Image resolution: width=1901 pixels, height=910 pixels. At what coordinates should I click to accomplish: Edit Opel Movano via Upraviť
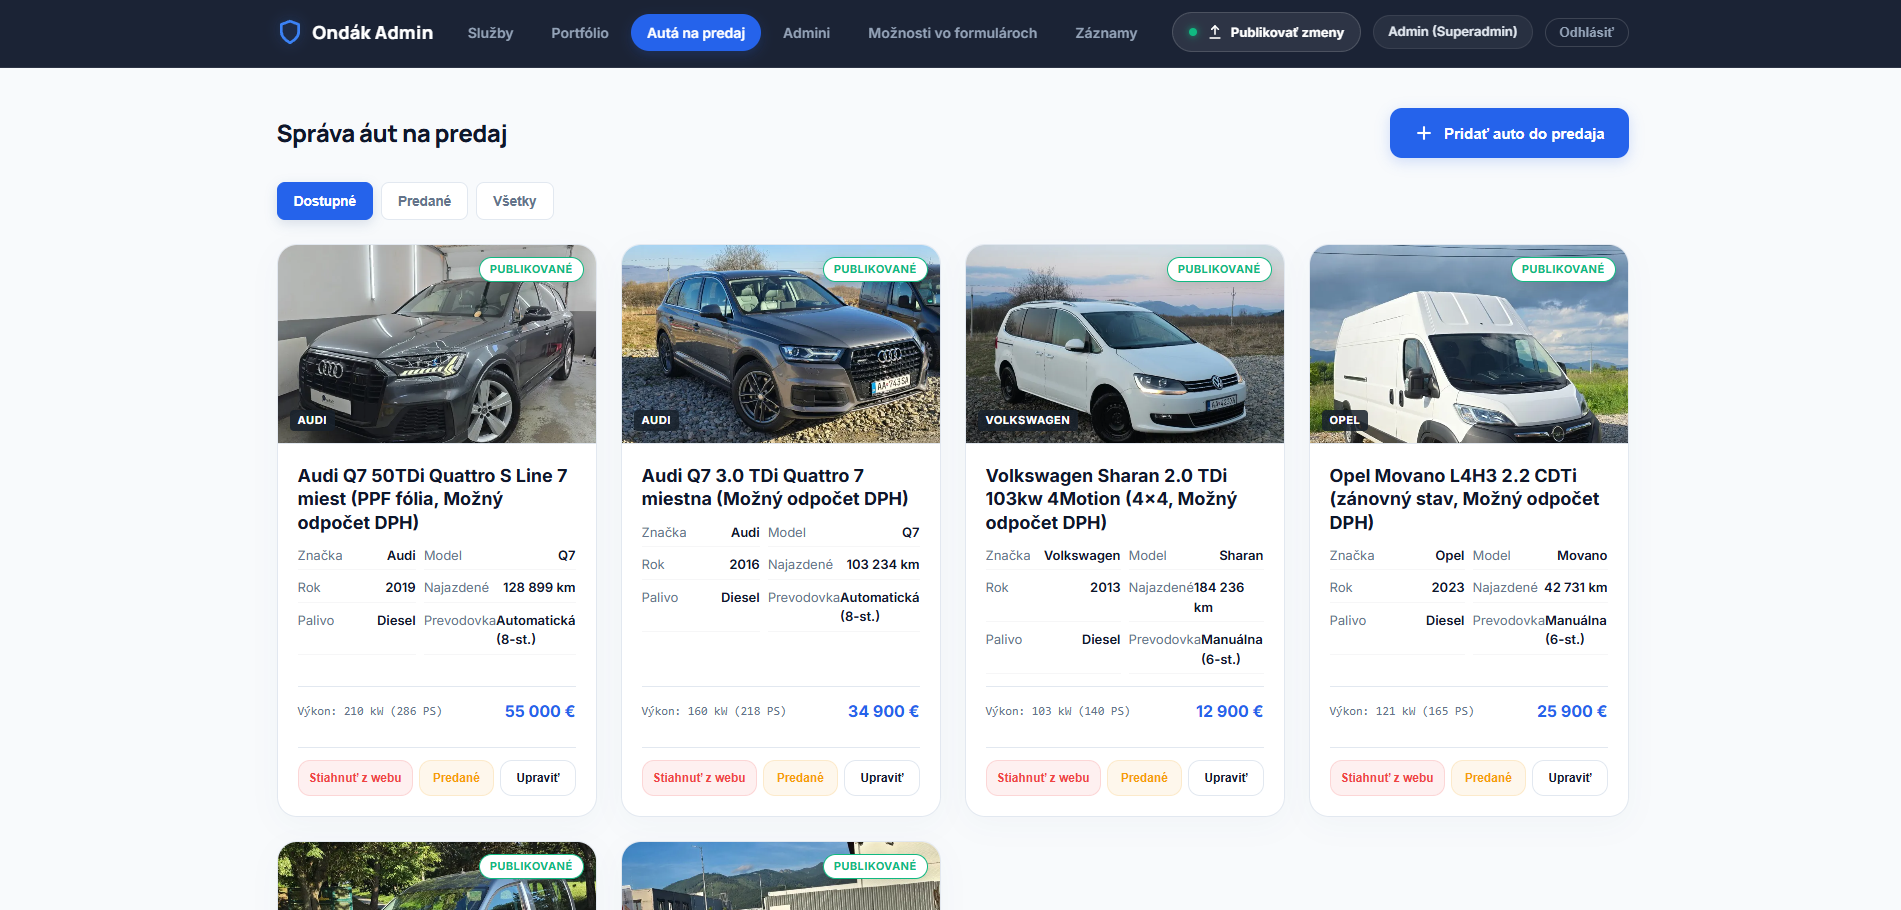coord(1570,778)
